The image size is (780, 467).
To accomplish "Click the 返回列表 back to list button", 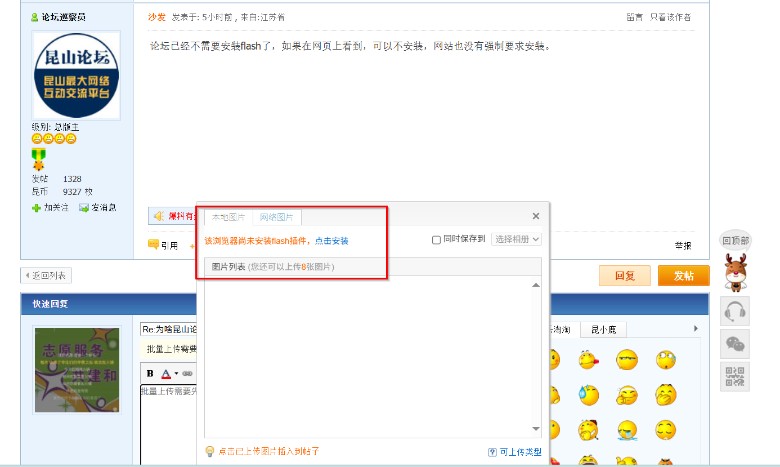I will click(45, 275).
